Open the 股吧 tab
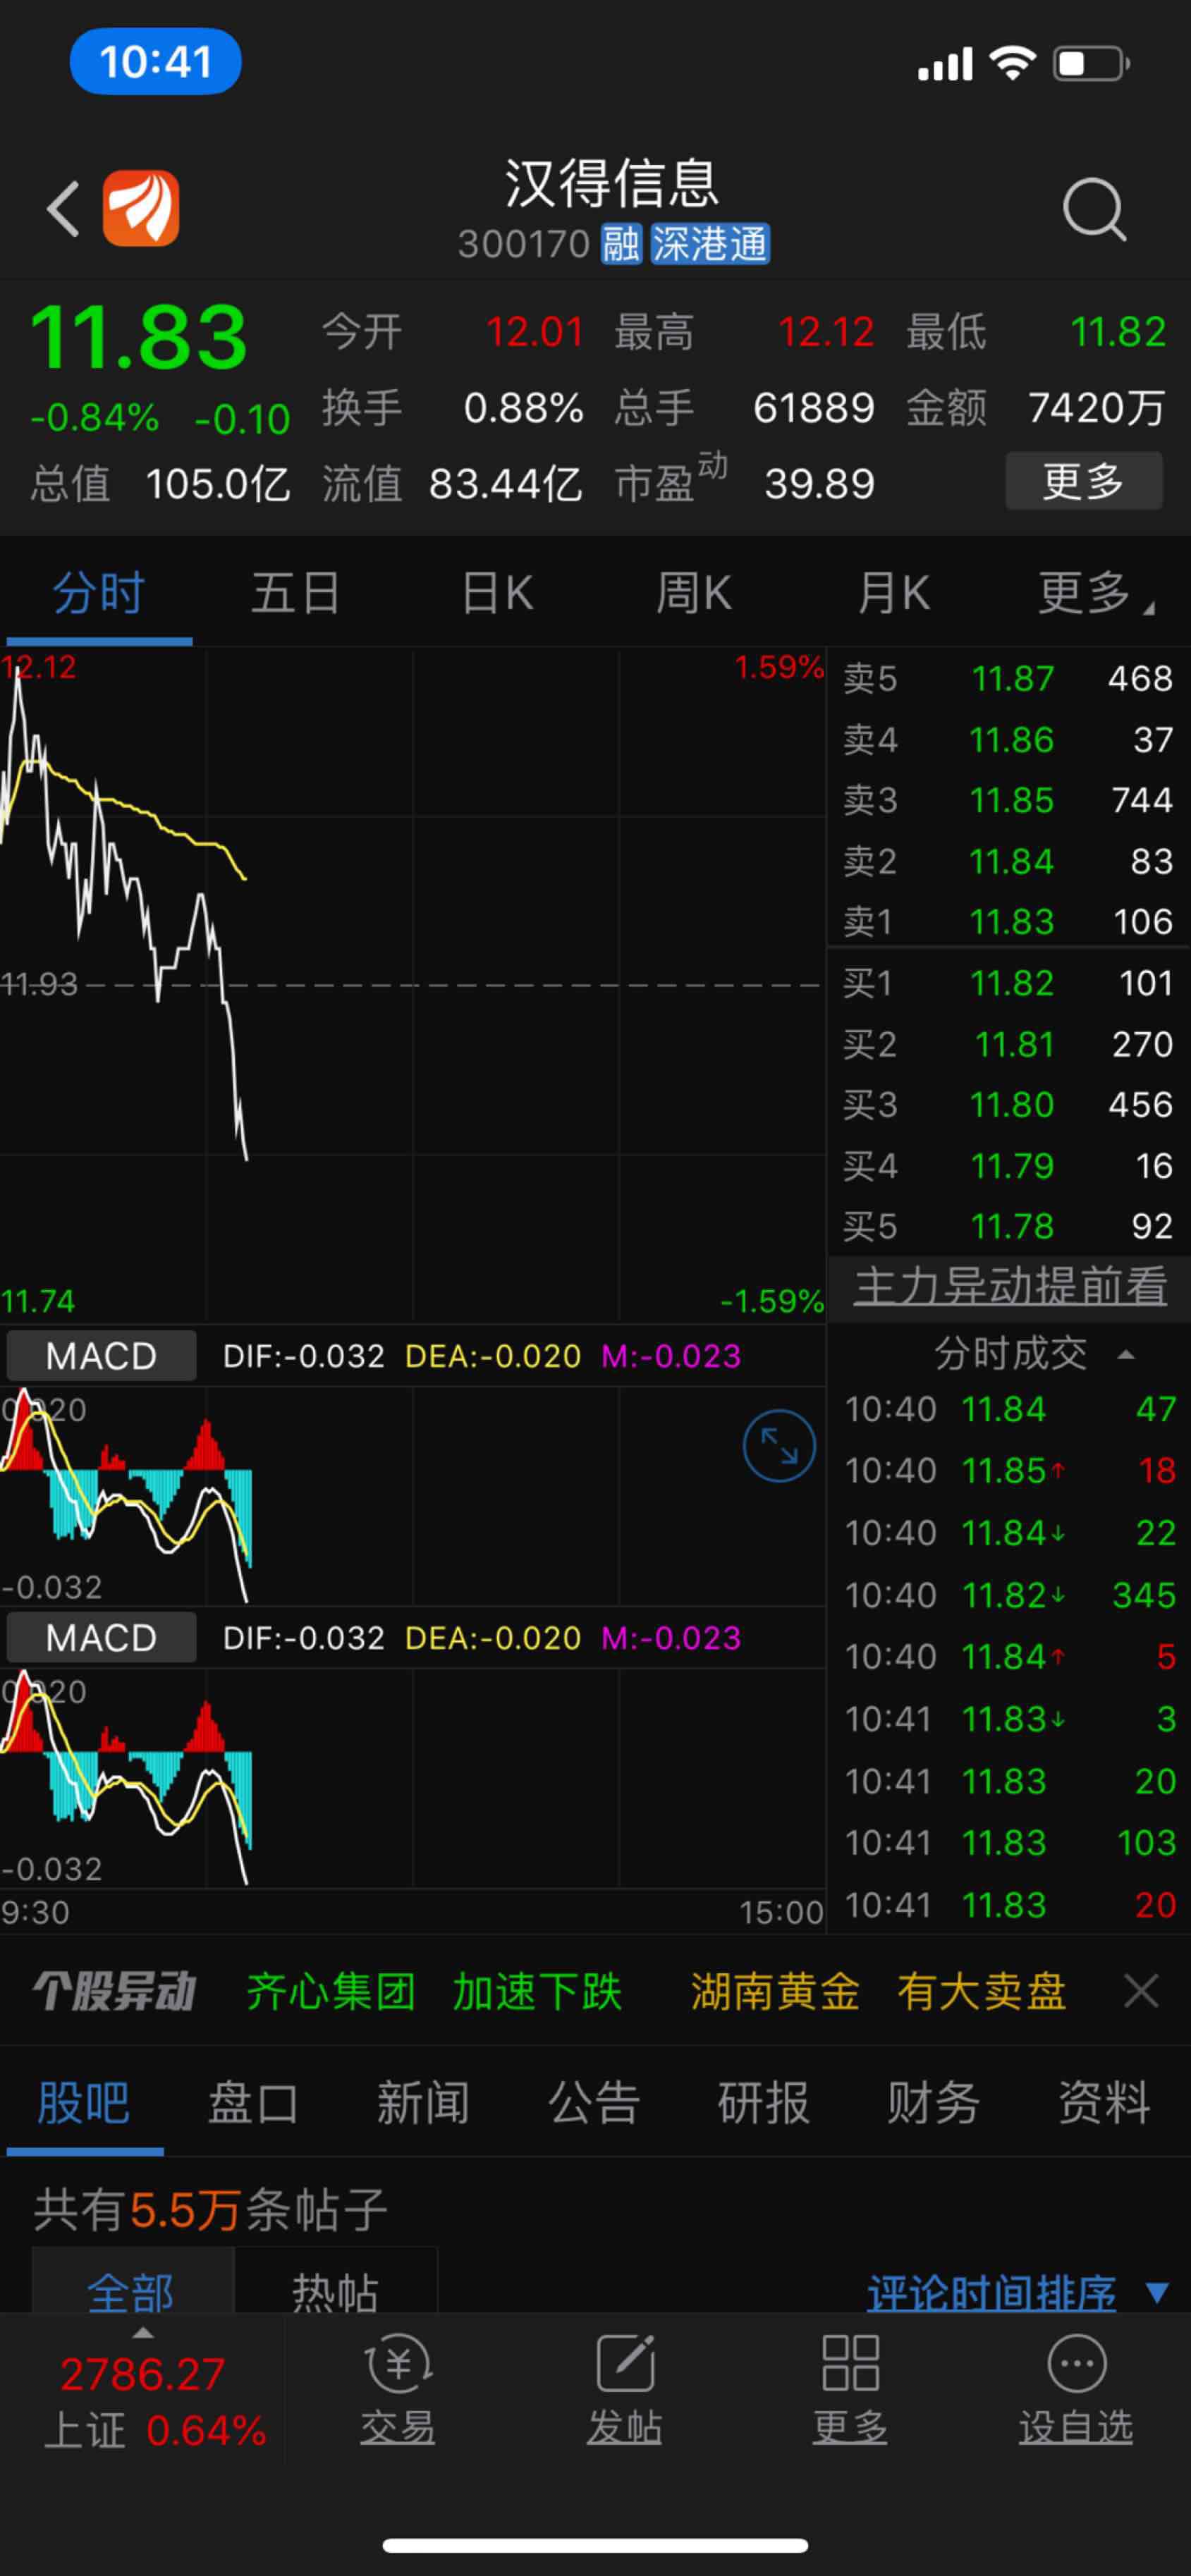Viewport: 1191px width, 2576px height. 84,2102
